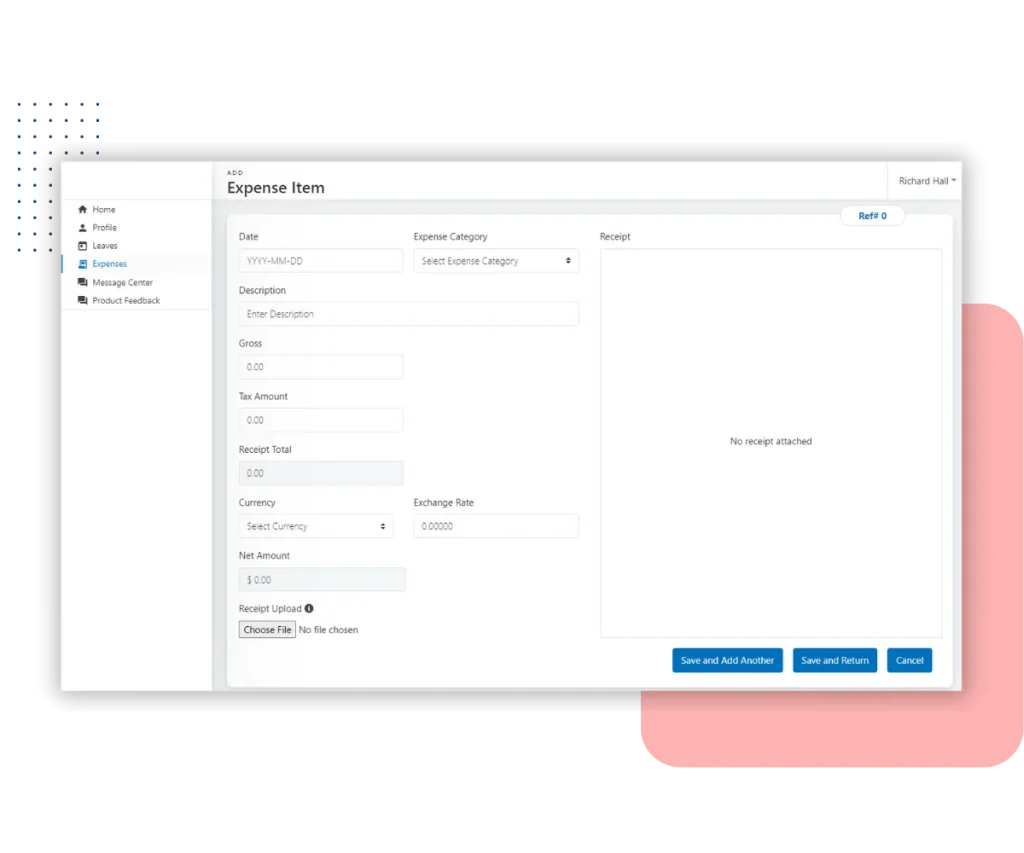Click the Product Feedback icon
Viewport: 1024px width, 853px height.
click(x=83, y=301)
